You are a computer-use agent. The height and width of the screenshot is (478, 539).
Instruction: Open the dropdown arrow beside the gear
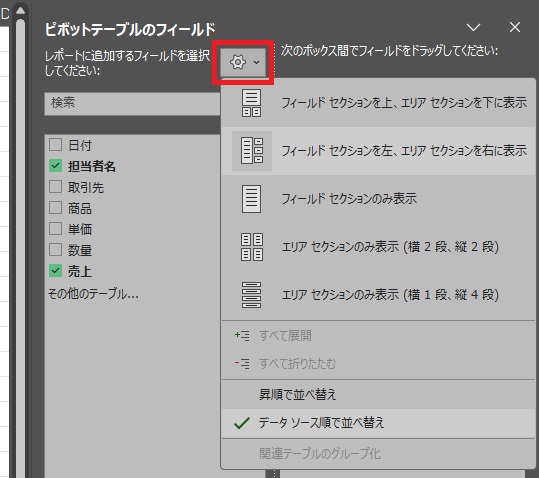256,62
